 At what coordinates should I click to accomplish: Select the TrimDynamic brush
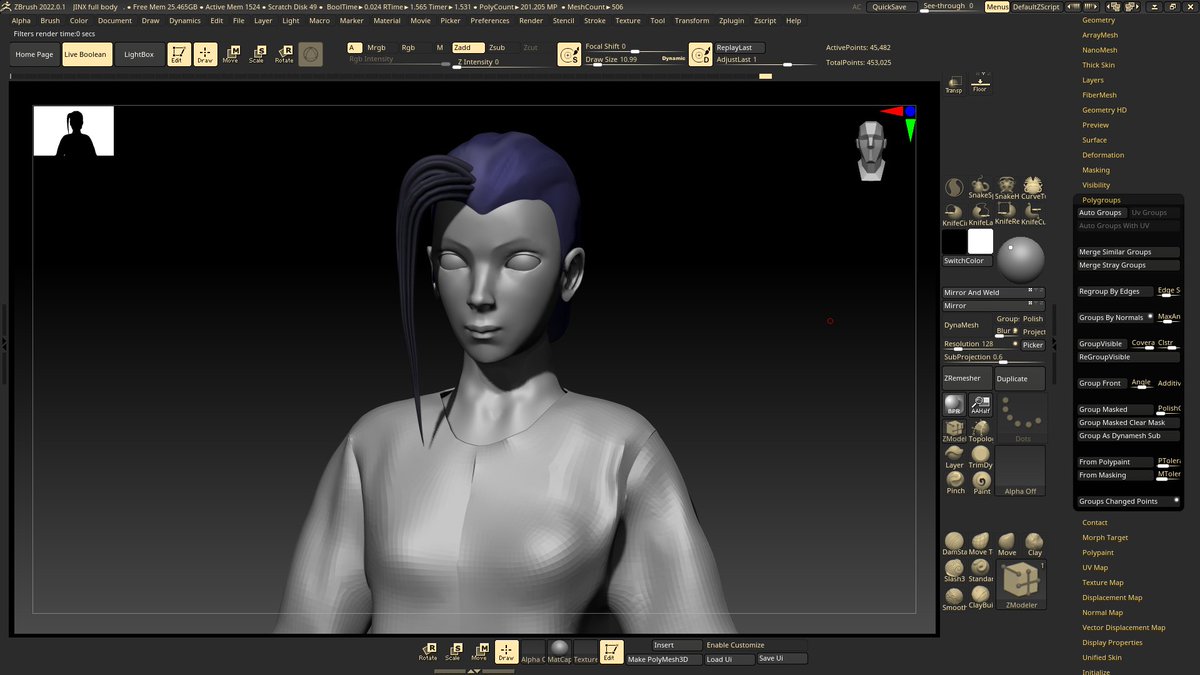[x=980, y=458]
